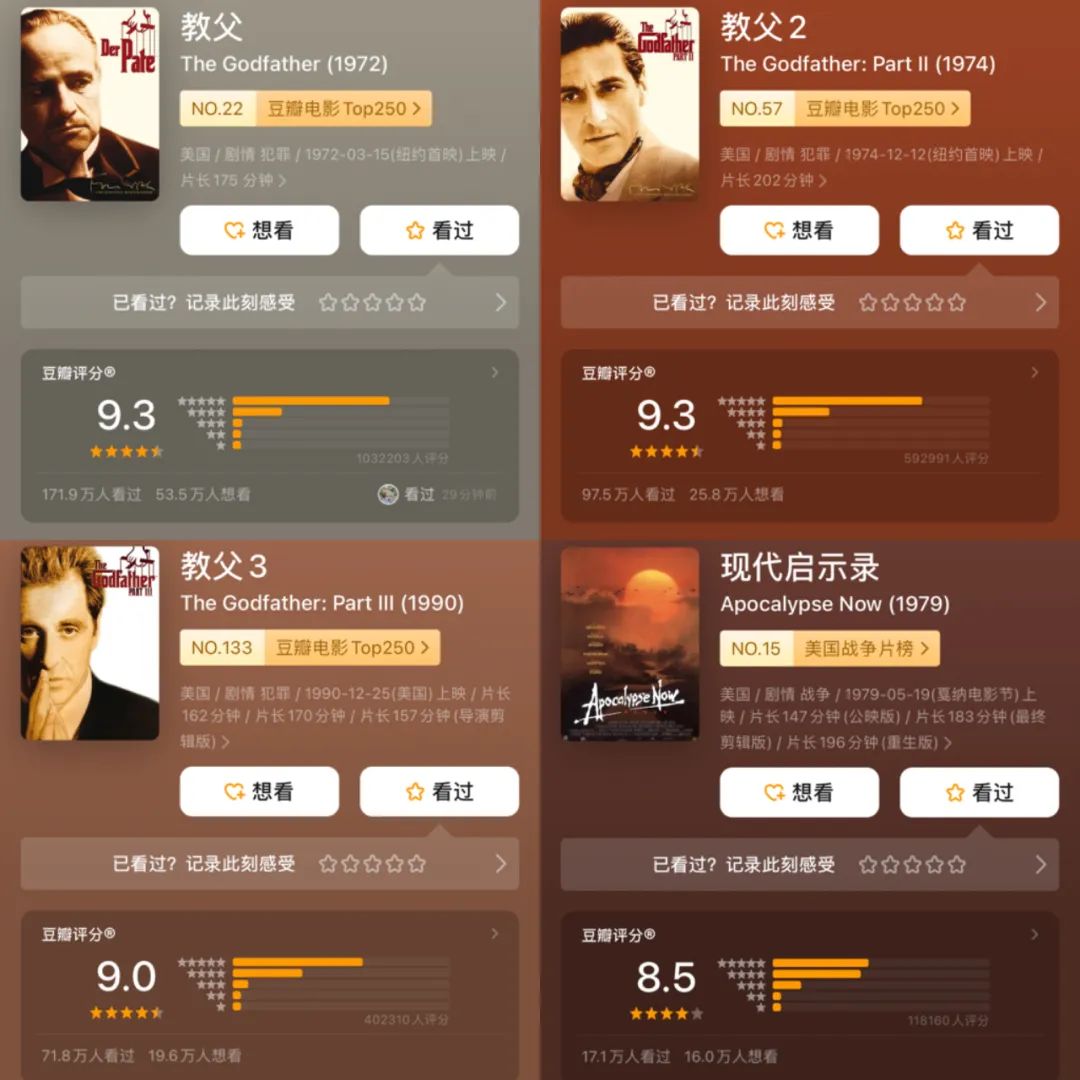
Task: Click star icon on 现代启示录 看过 button
Action: [x=955, y=793]
